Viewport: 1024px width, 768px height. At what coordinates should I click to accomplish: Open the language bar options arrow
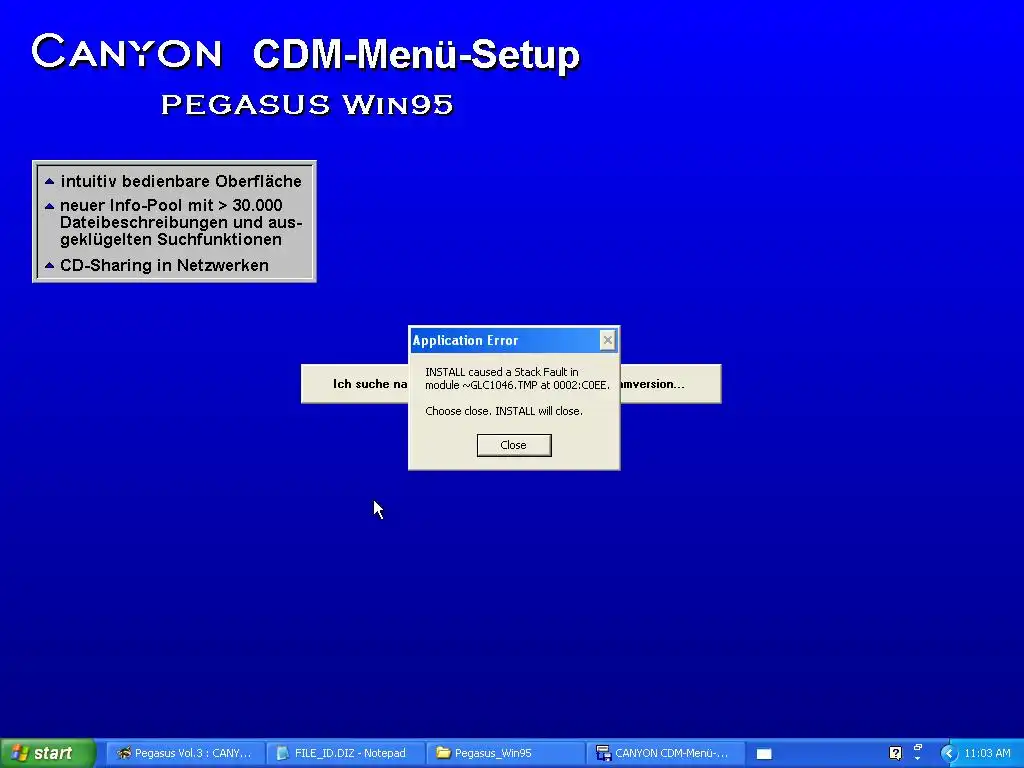[918, 759]
